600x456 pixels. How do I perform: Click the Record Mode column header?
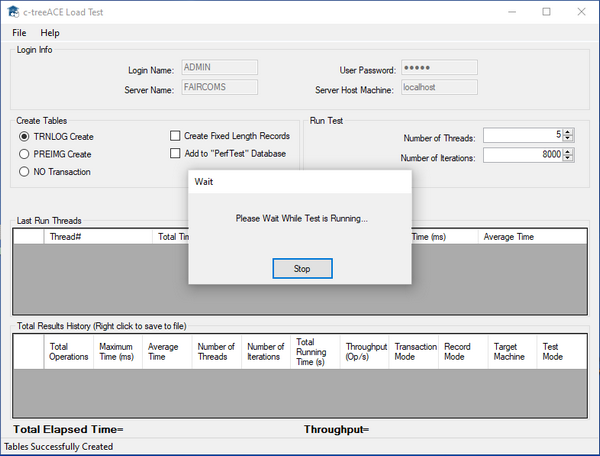click(x=463, y=352)
